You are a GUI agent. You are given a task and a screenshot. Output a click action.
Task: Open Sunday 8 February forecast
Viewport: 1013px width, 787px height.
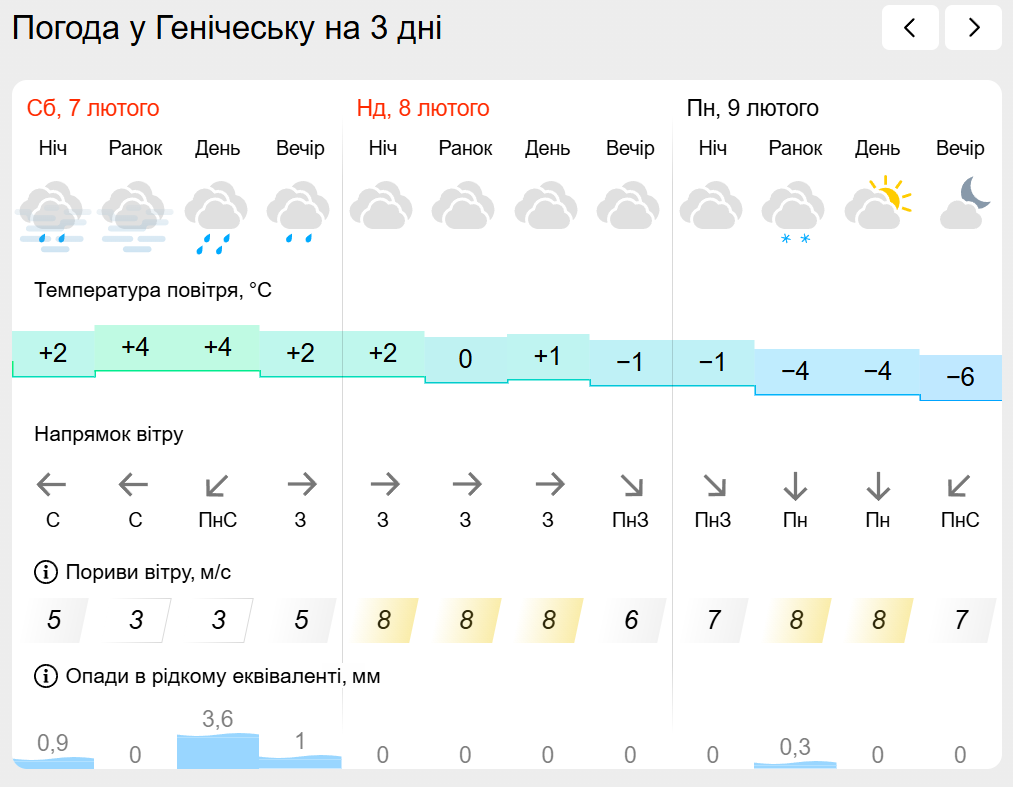[423, 108]
